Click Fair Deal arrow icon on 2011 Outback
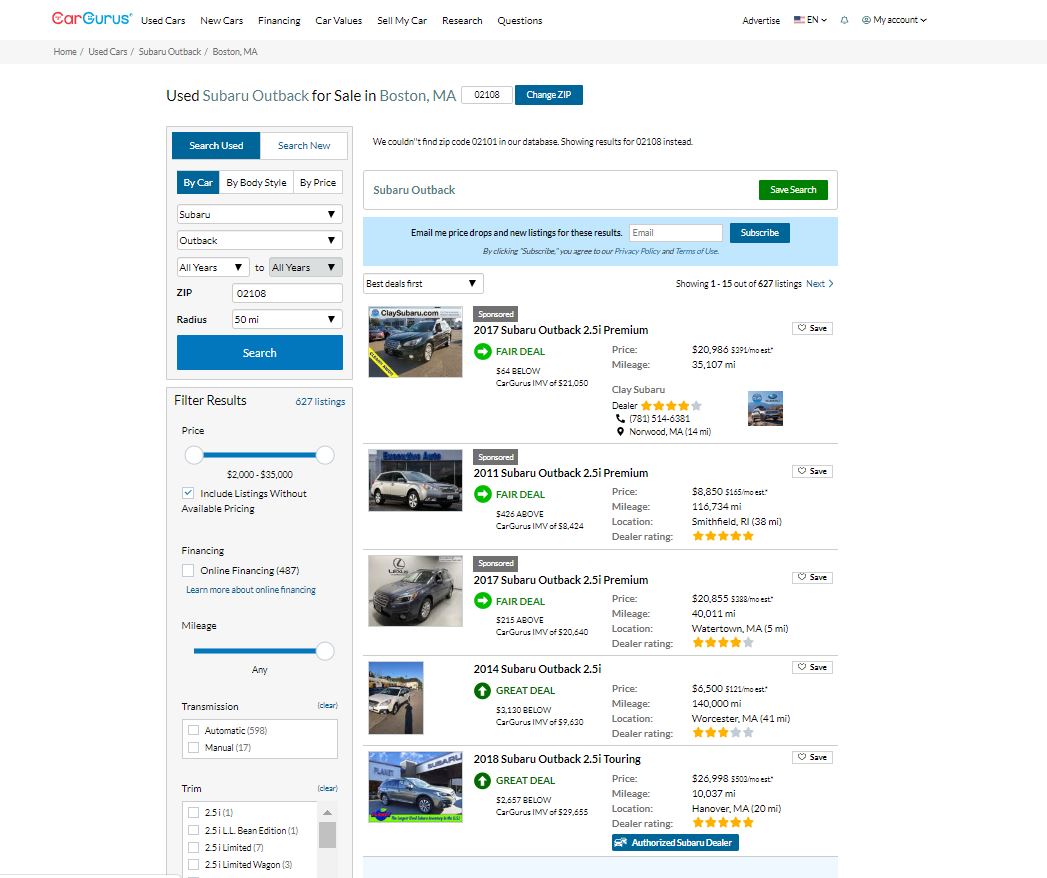 (x=482, y=494)
